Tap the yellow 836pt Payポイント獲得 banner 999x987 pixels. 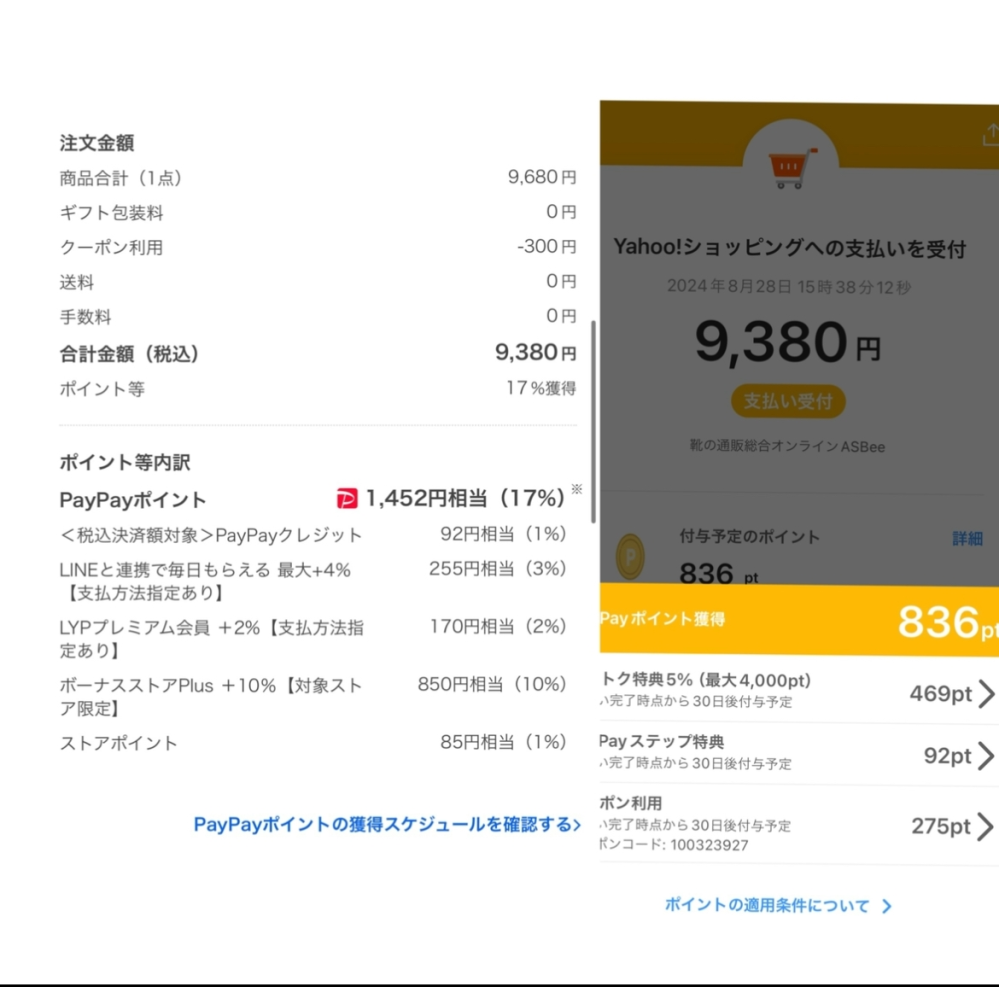point(799,620)
